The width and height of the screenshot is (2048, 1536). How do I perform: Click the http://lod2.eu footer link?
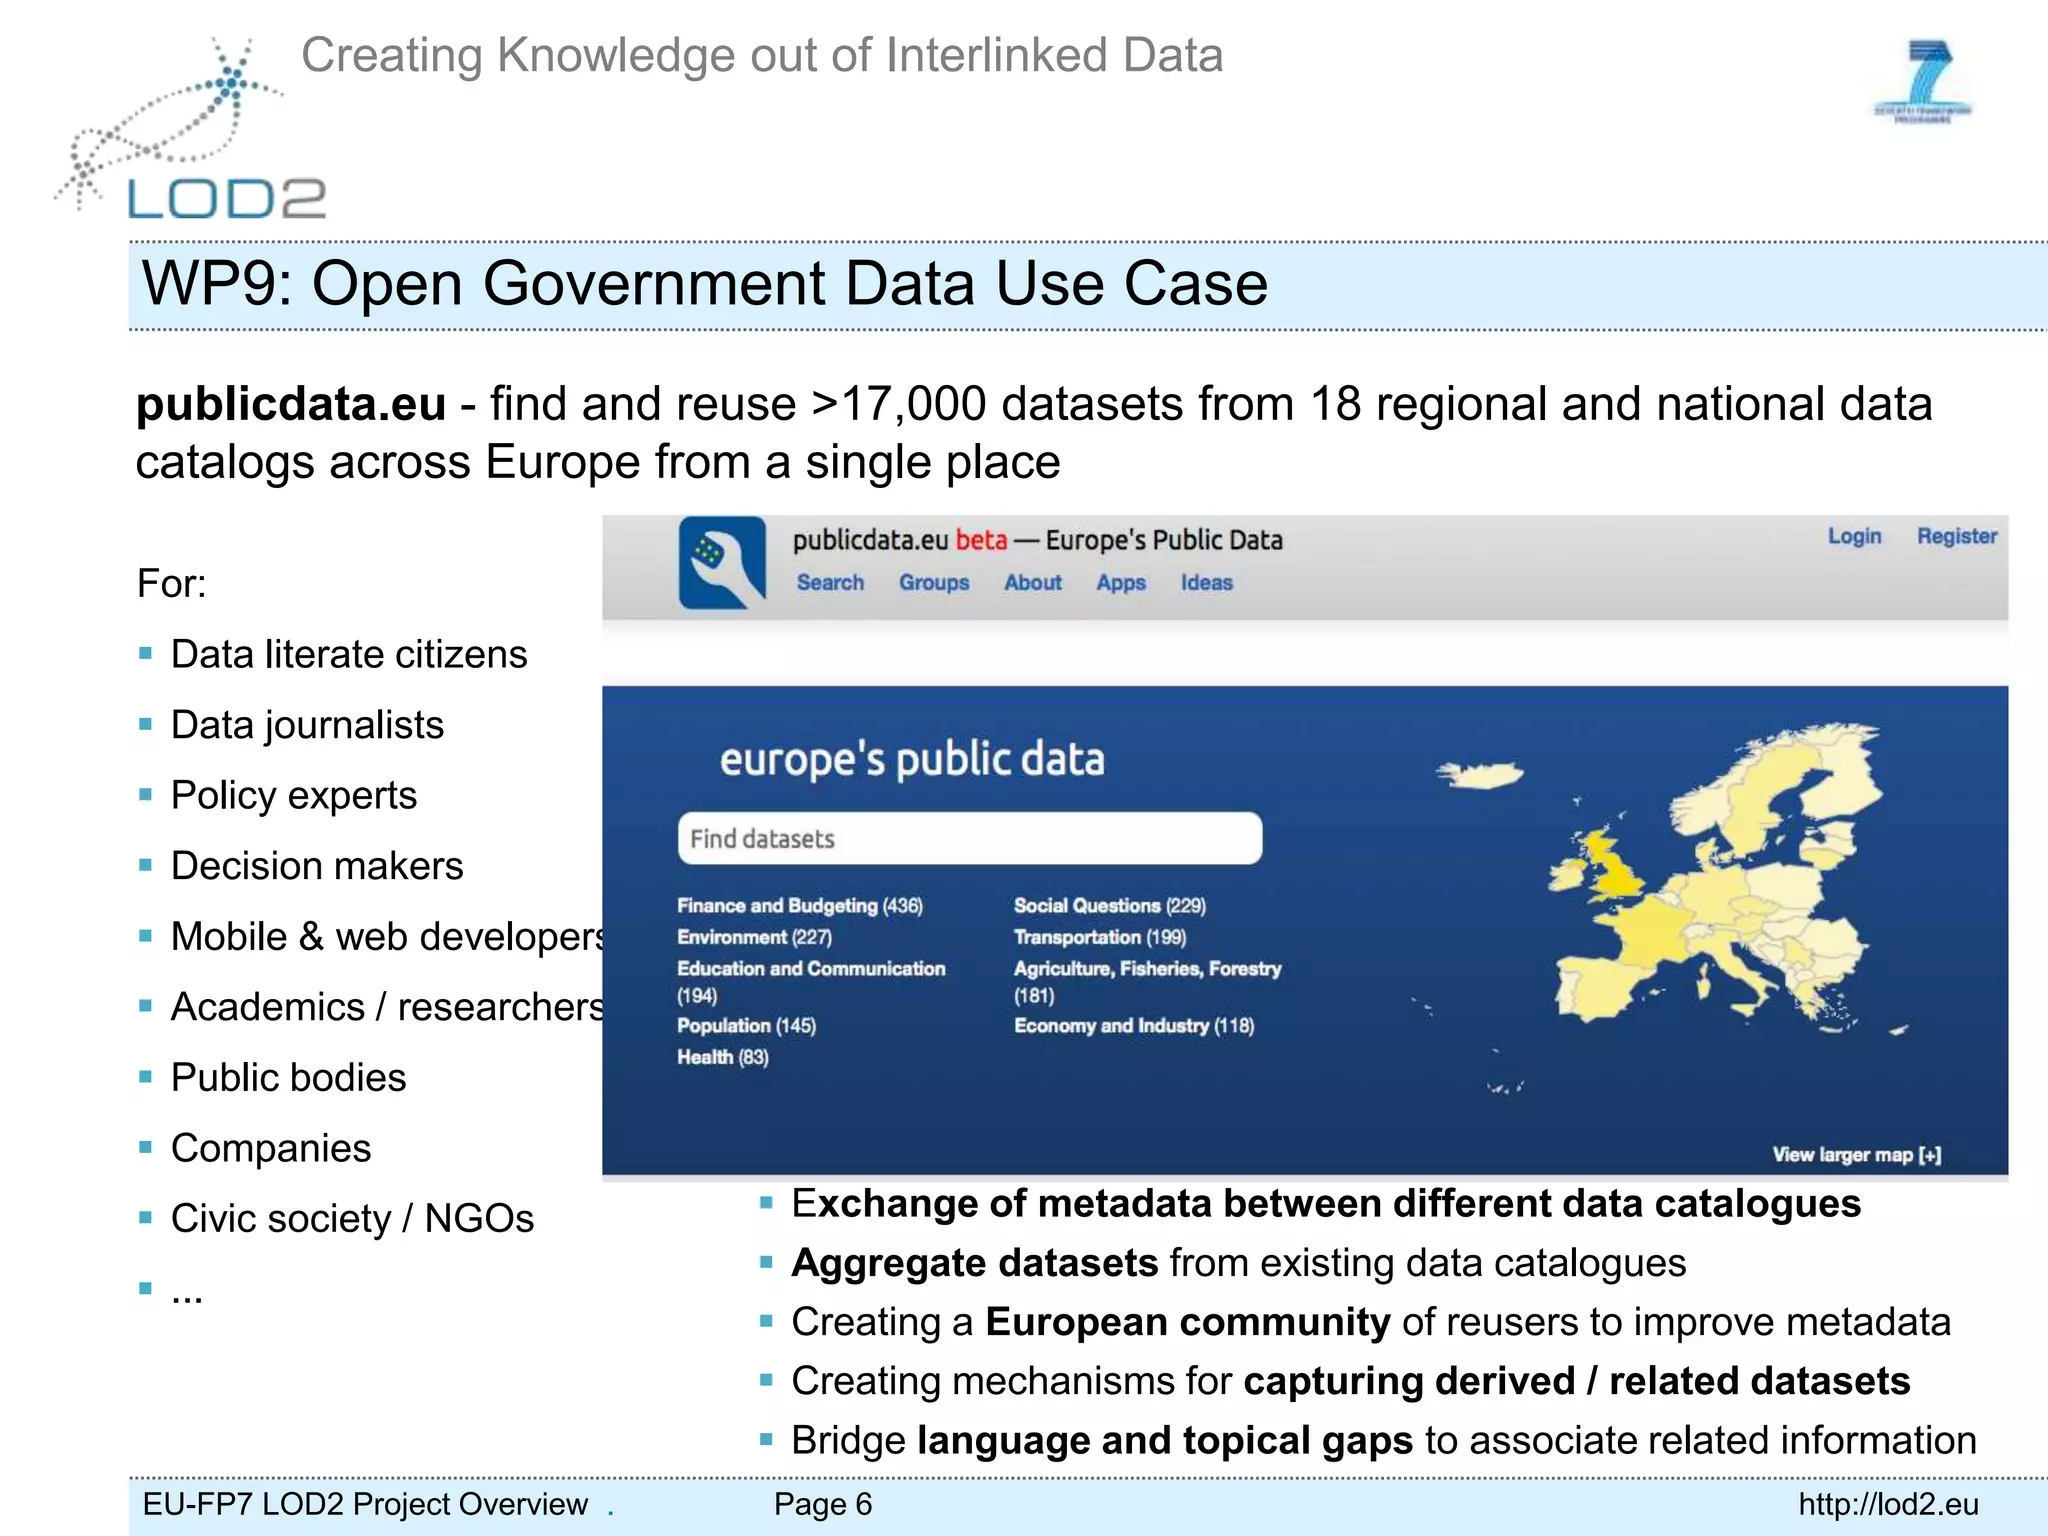(x=1888, y=1504)
